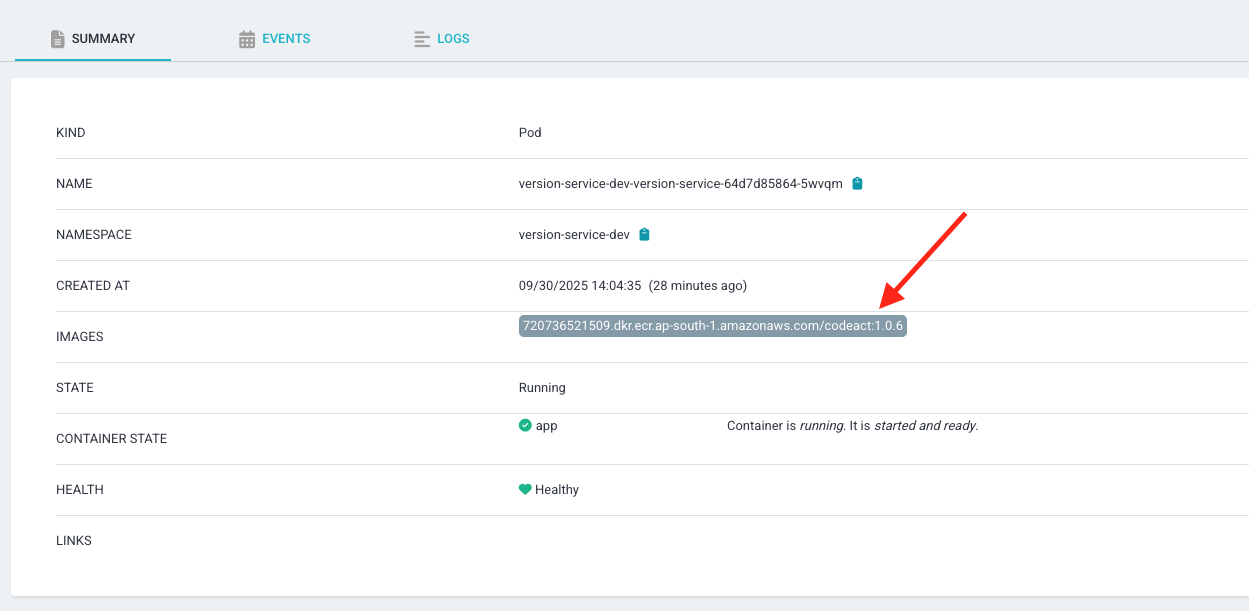
Task: Click the green checkmark beside app container
Action: (525, 425)
